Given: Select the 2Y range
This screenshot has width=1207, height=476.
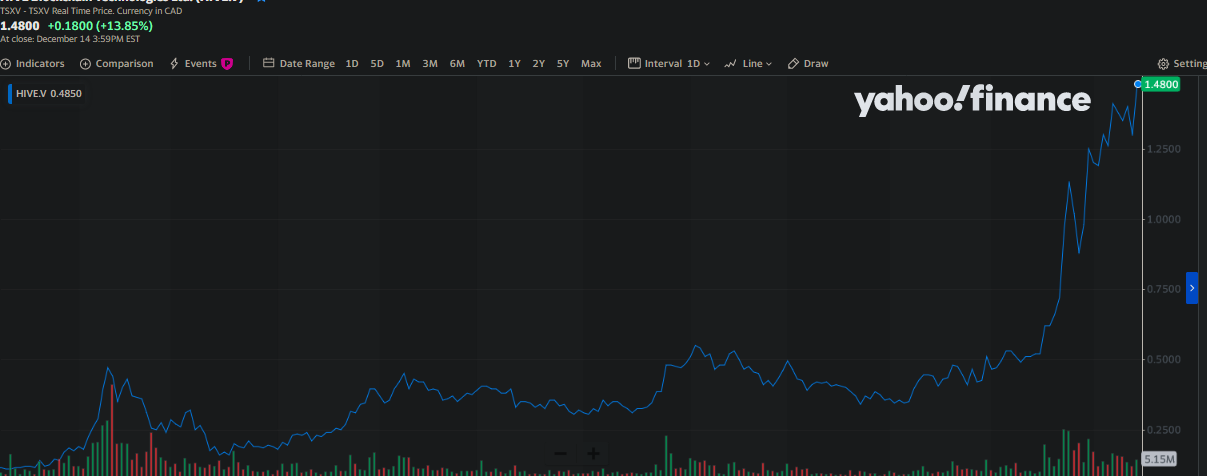Looking at the screenshot, I should tap(539, 63).
